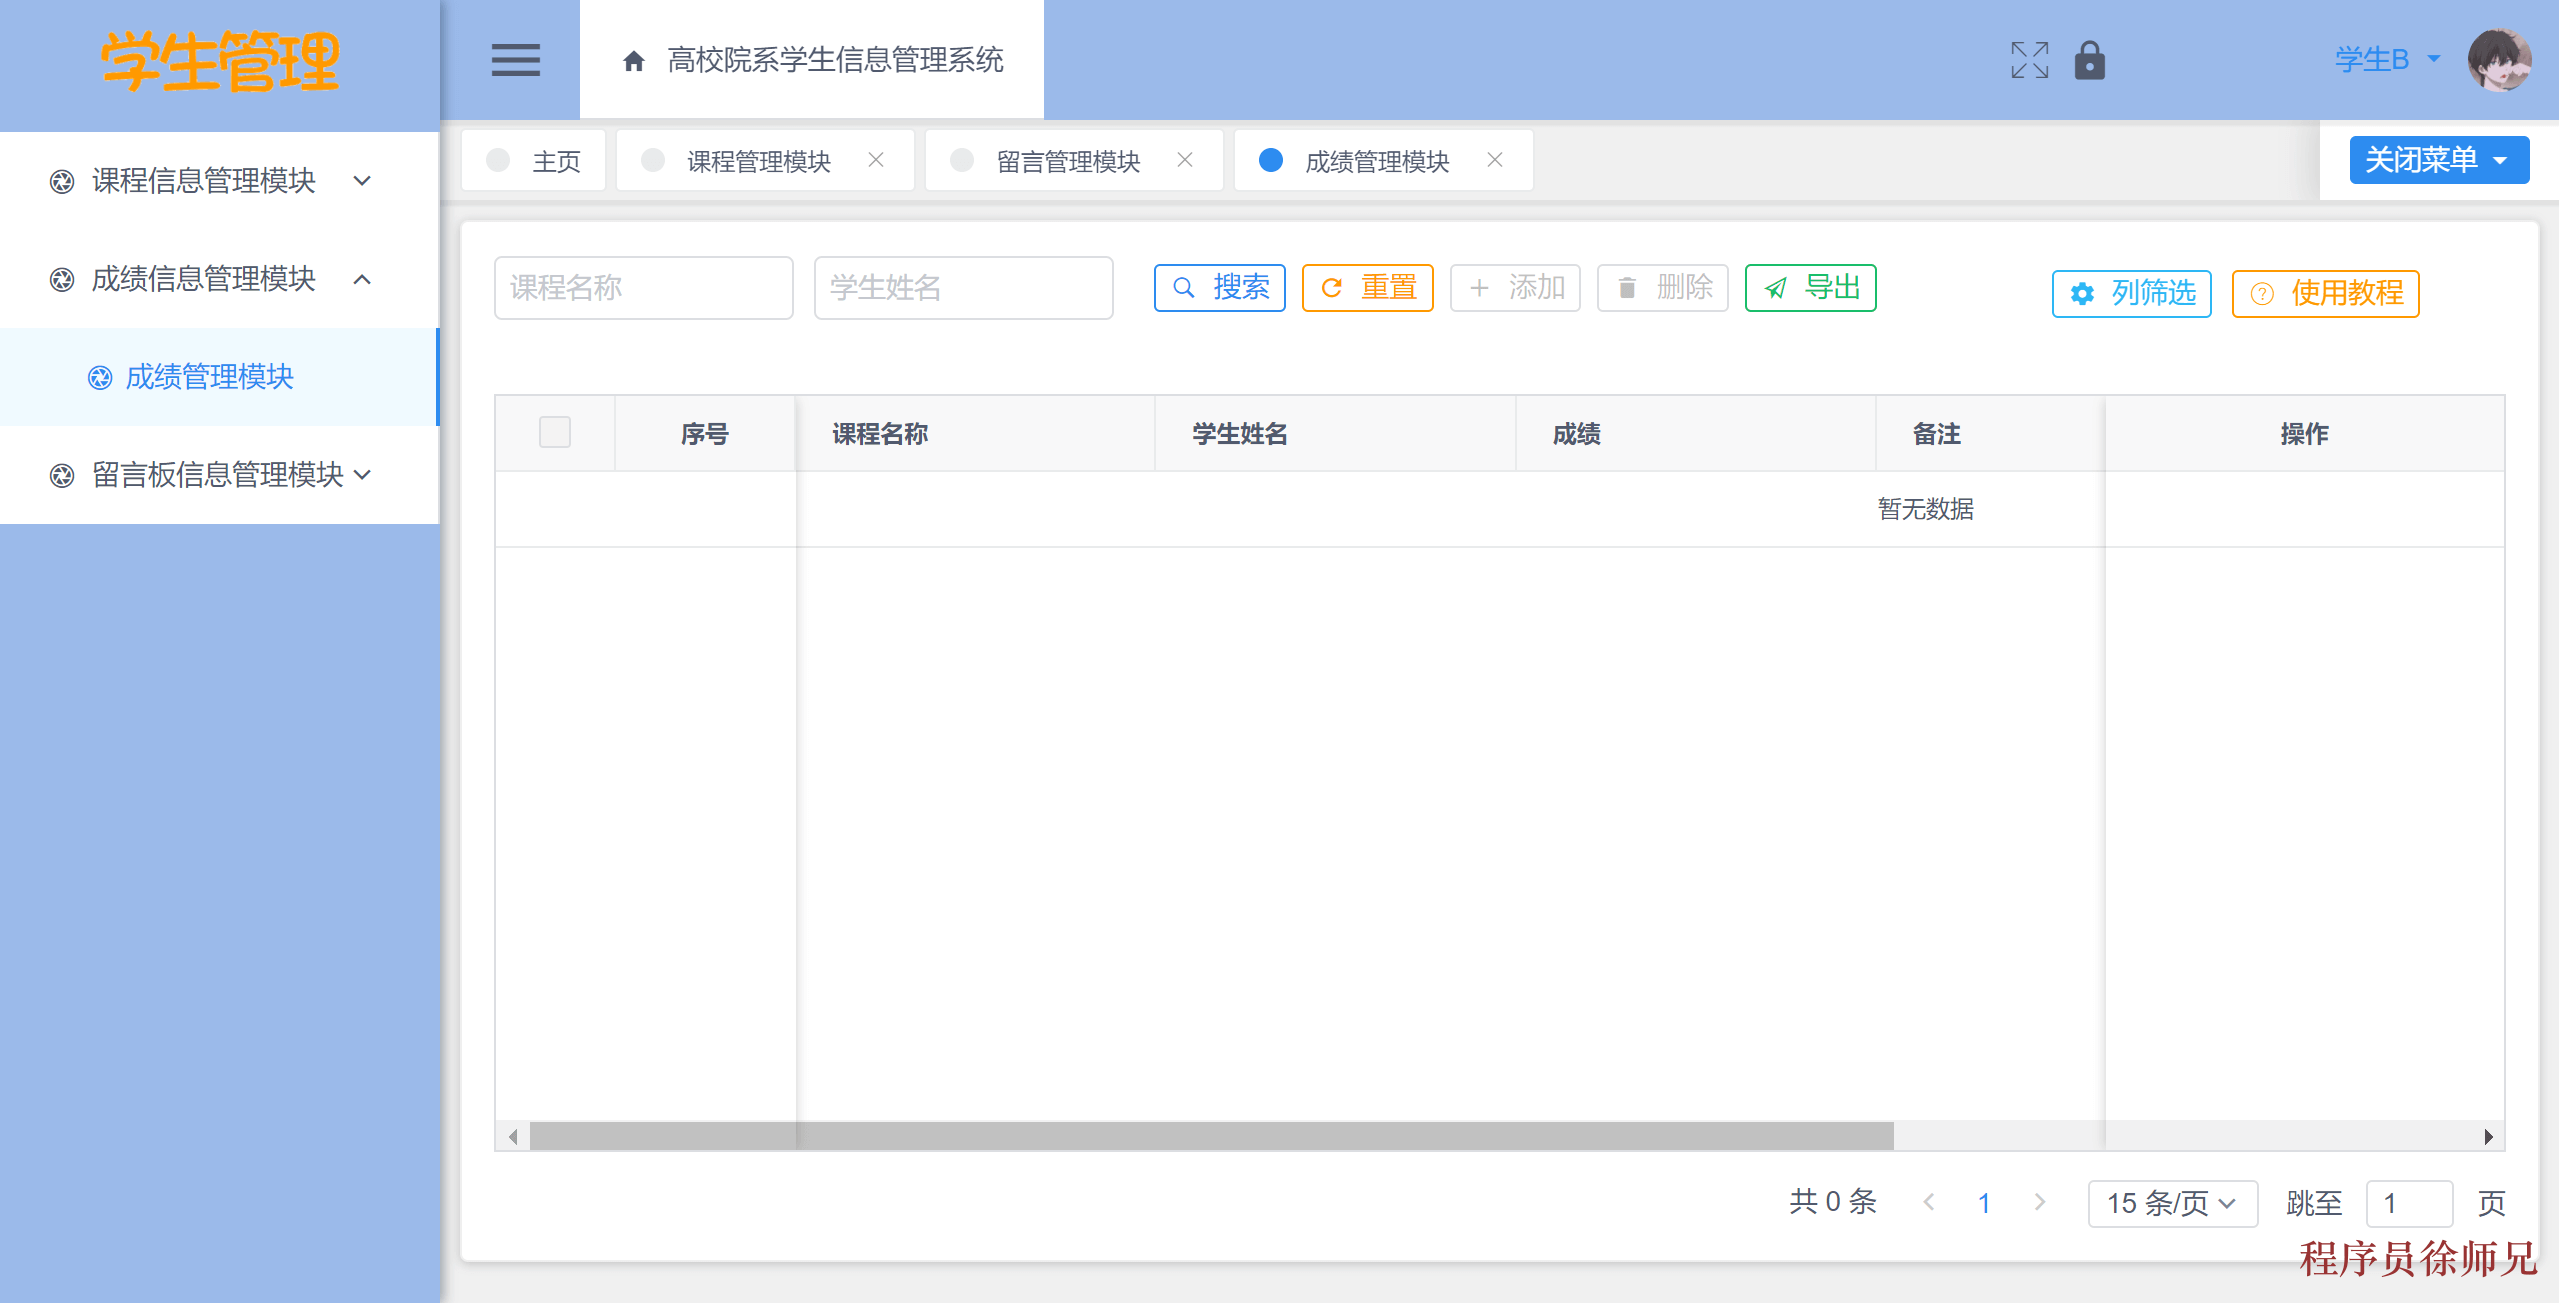Click the home icon next to system title

[633, 60]
